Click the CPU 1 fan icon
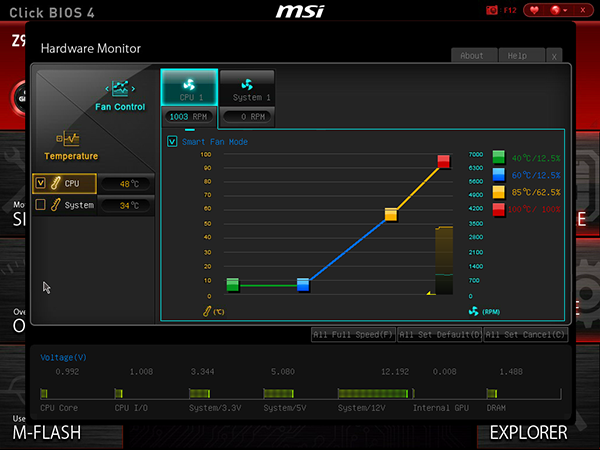600x450 pixels. (x=189, y=84)
